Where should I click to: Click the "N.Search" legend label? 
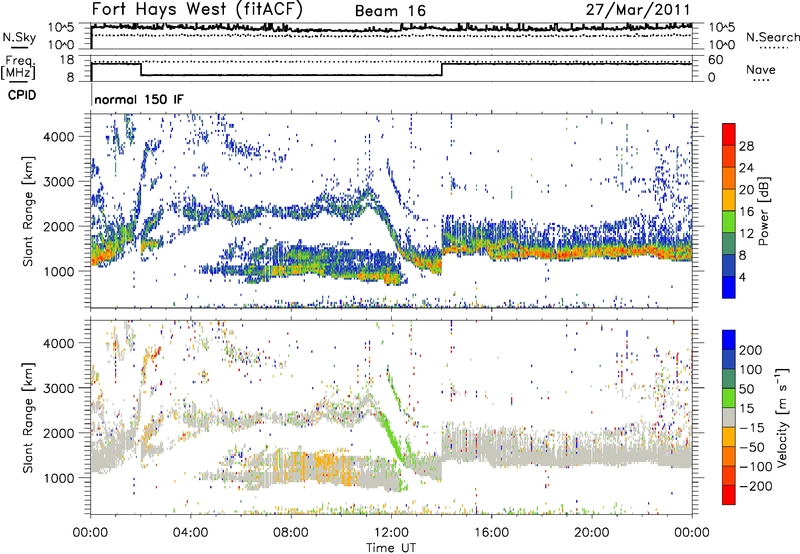tap(773, 37)
